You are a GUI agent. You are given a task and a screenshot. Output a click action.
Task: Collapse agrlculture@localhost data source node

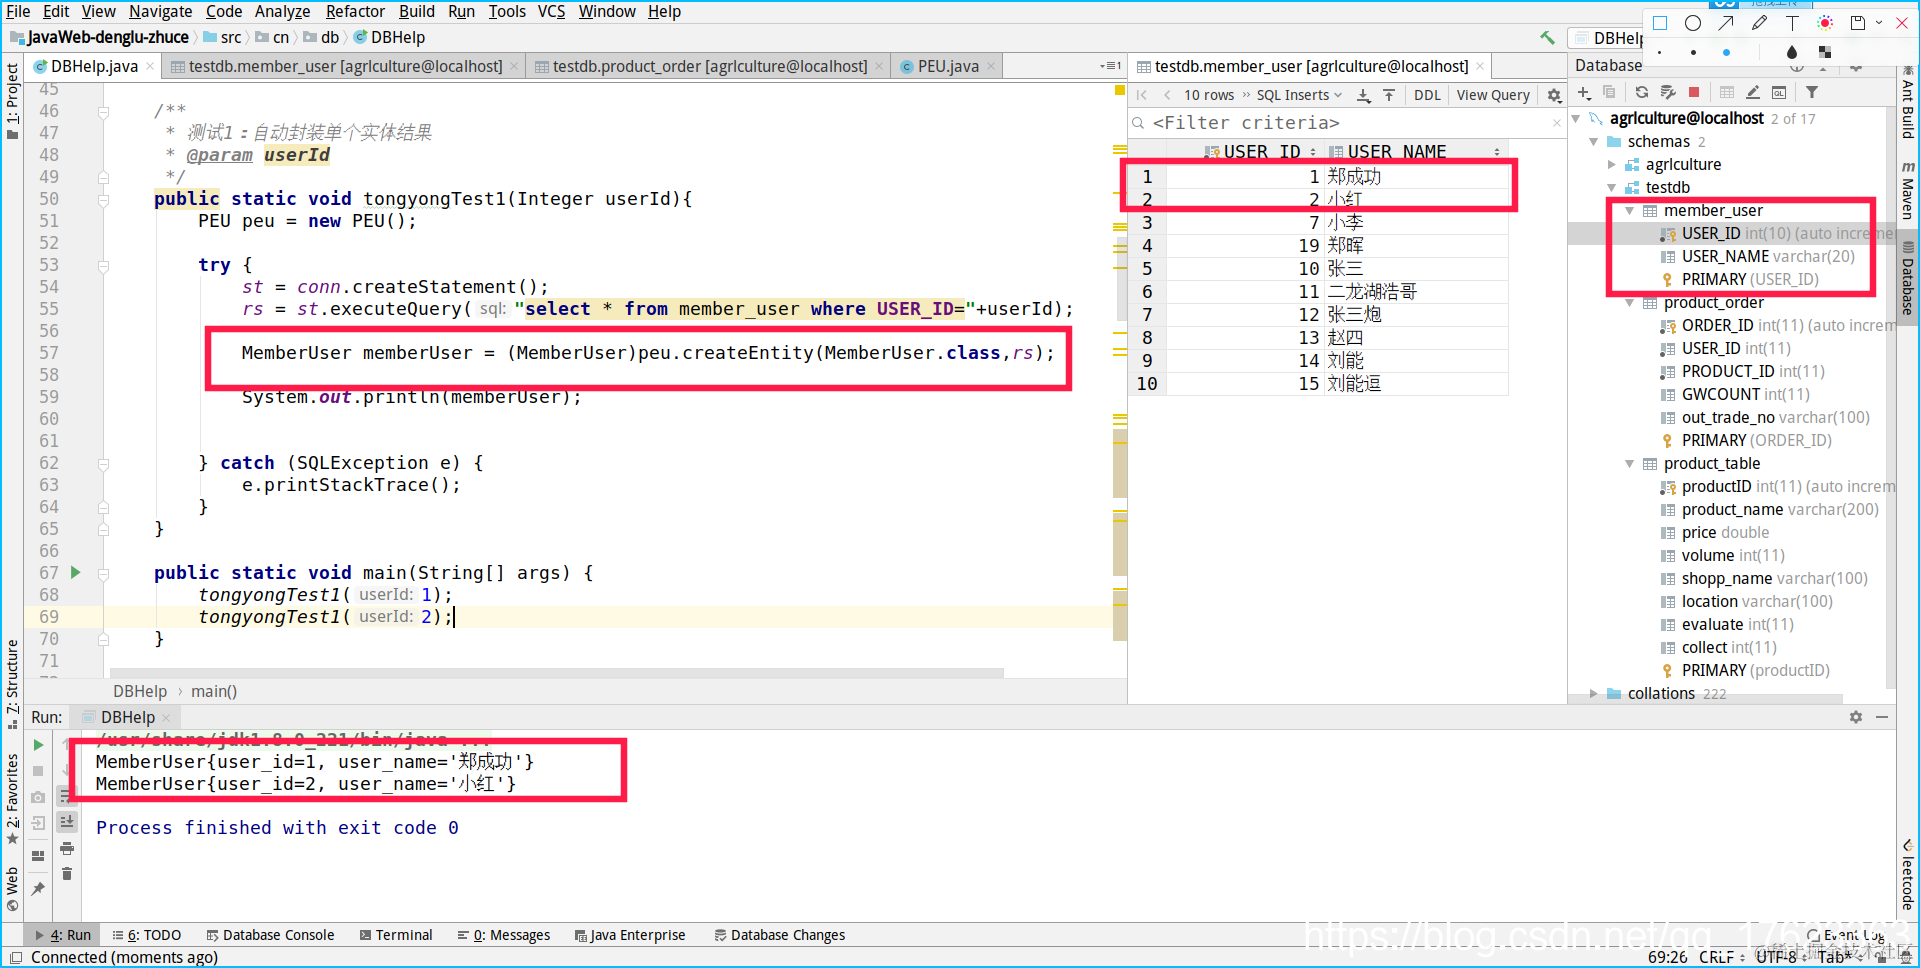pos(1577,119)
